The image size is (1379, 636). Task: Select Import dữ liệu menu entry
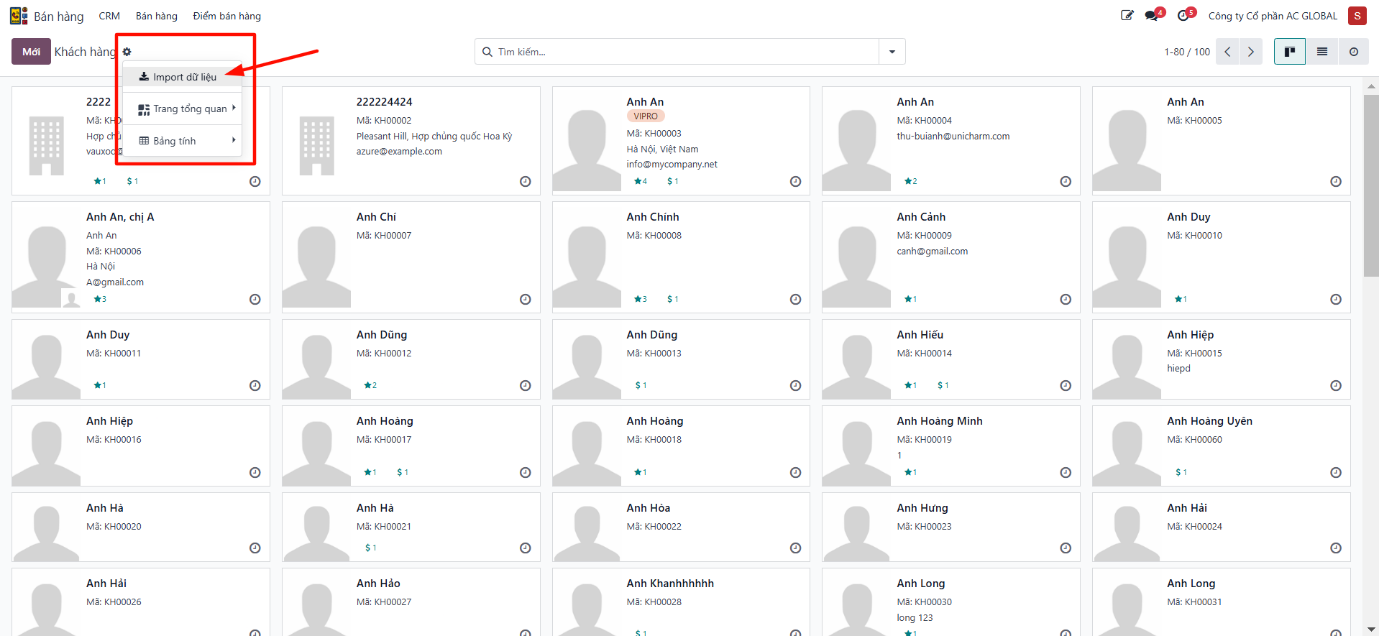click(183, 76)
